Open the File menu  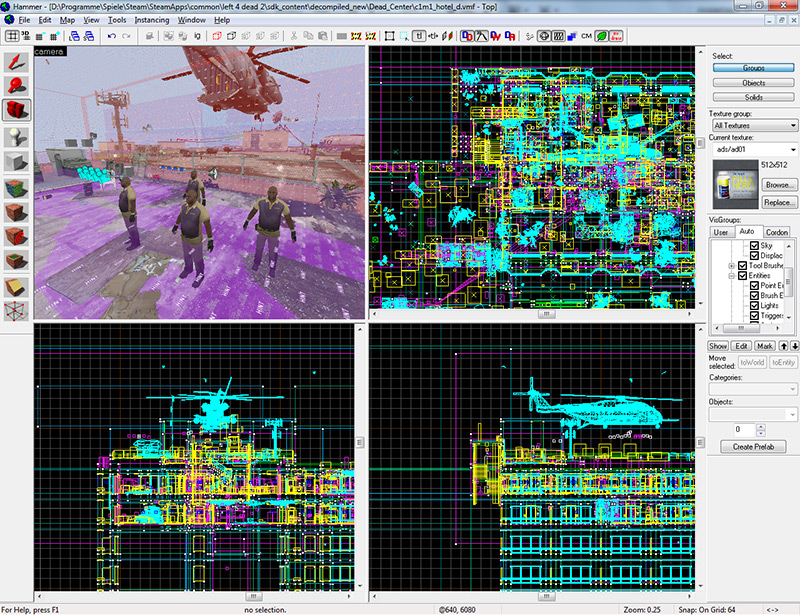pos(24,20)
